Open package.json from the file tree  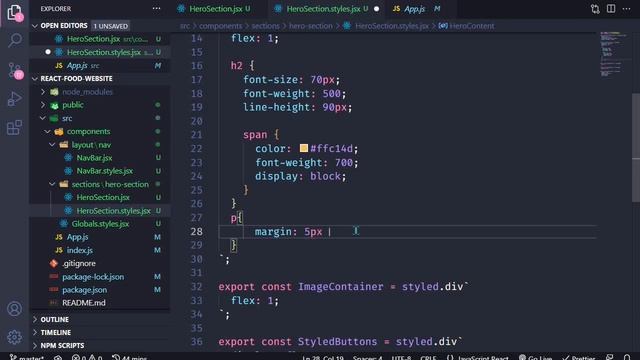coord(84,290)
